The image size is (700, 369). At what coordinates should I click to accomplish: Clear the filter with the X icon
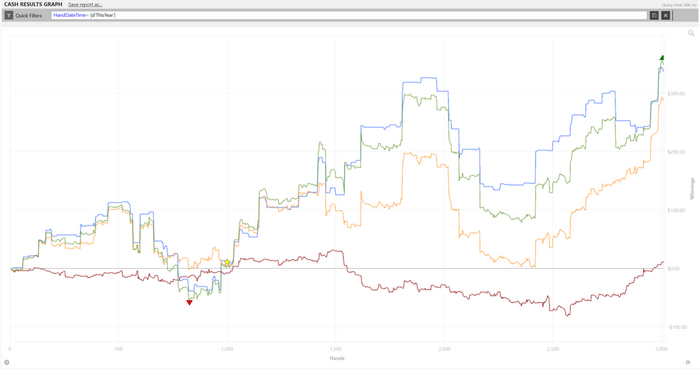point(665,15)
